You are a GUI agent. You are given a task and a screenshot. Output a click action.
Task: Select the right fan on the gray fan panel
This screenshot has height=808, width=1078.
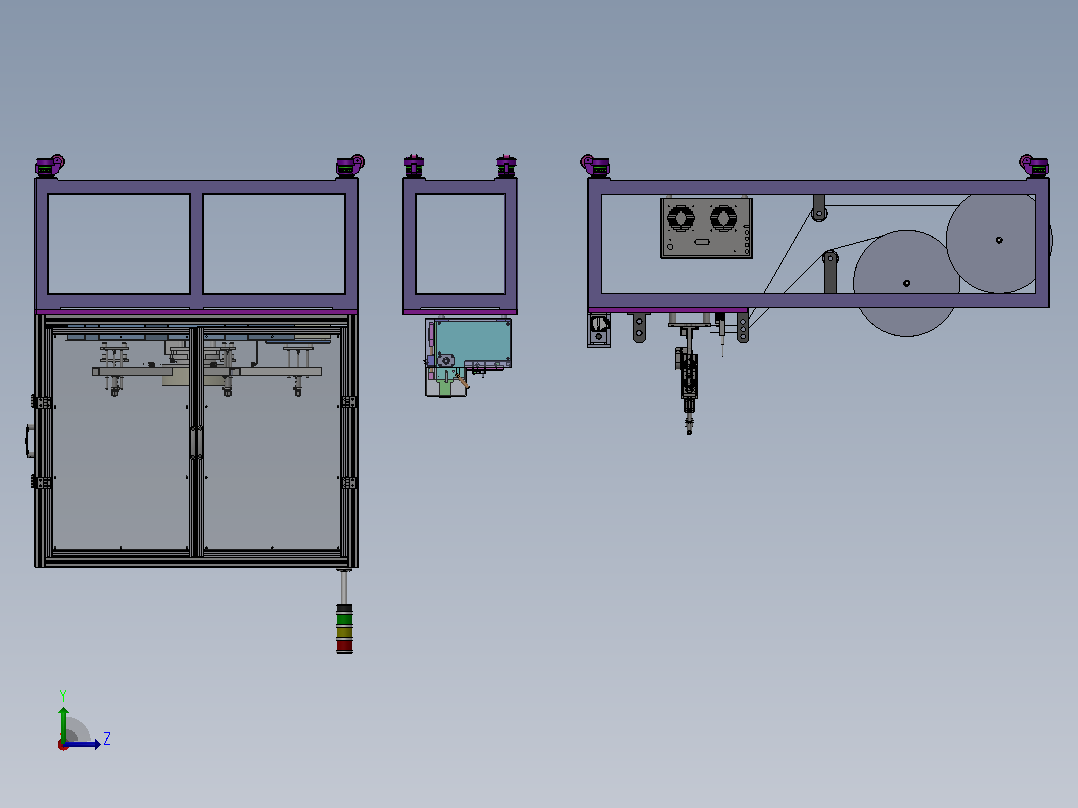(x=723, y=219)
